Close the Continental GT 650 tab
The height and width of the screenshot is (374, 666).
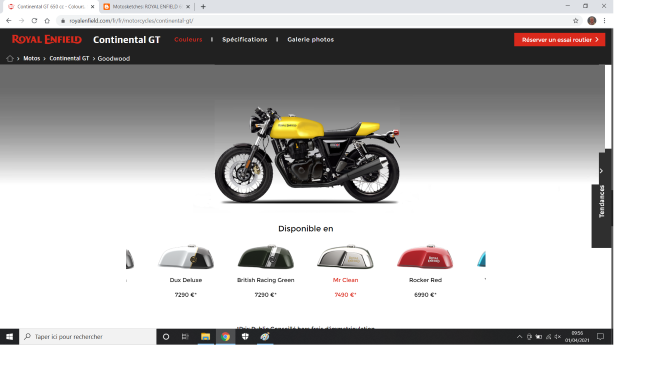coord(93,7)
